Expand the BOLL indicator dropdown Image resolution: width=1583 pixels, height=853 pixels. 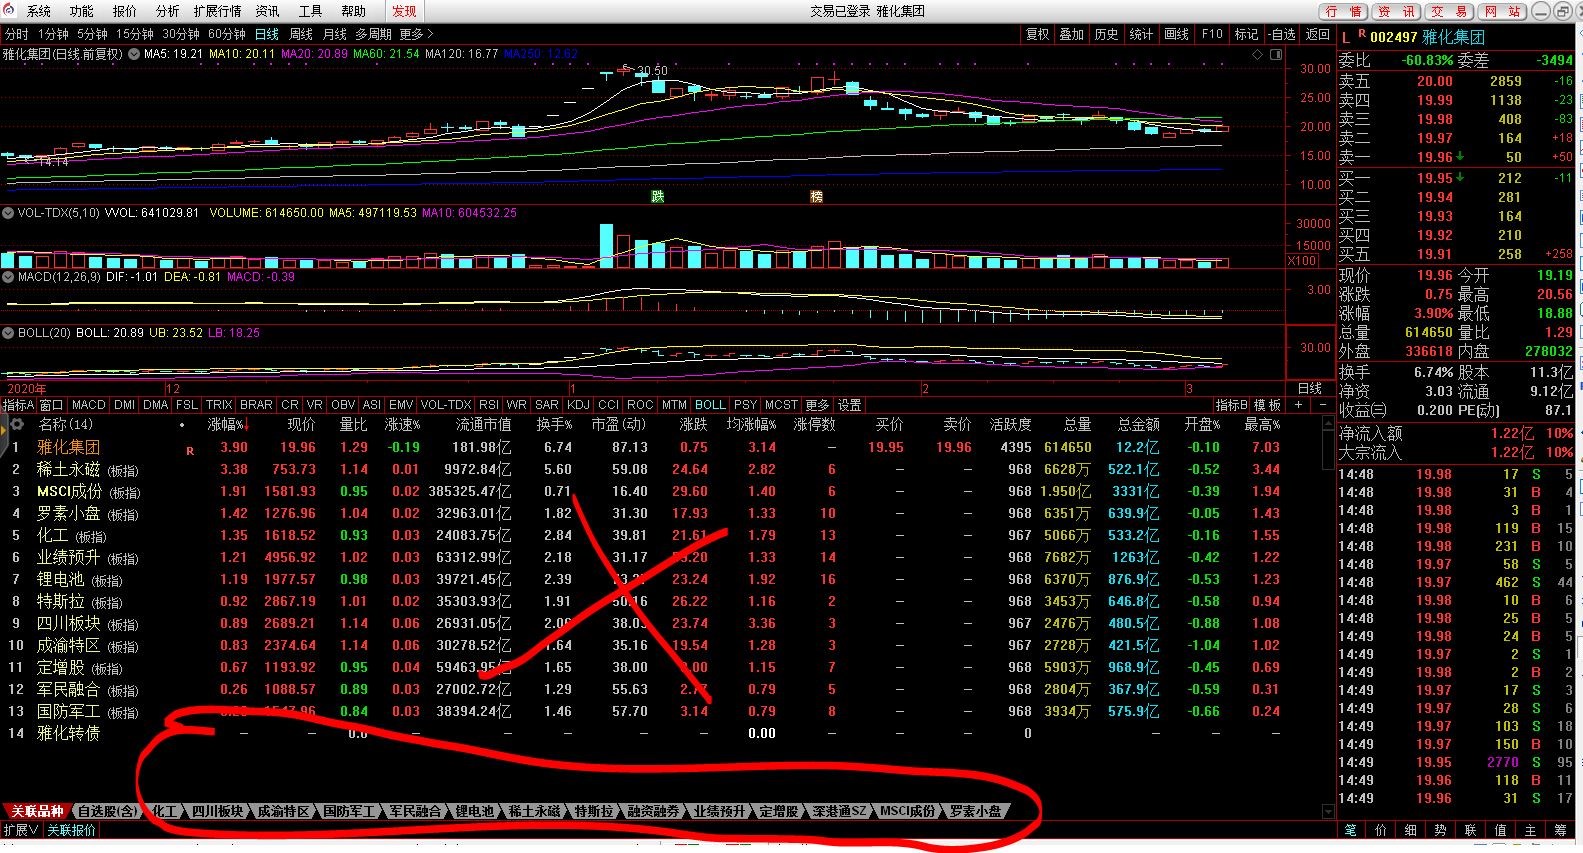pos(8,333)
